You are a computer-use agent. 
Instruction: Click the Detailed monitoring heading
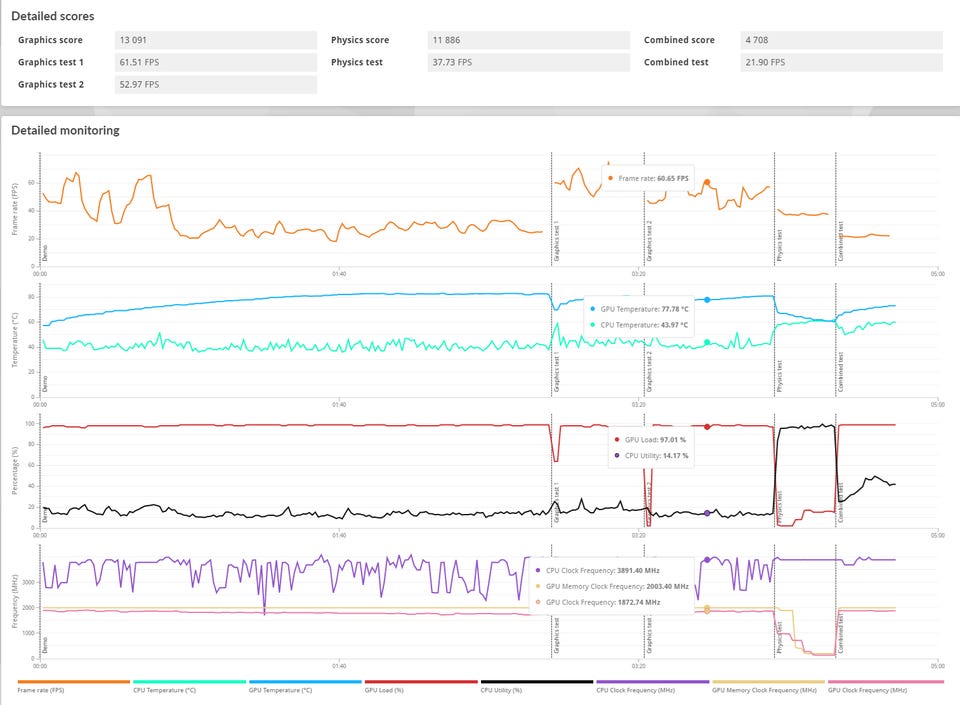coord(66,130)
